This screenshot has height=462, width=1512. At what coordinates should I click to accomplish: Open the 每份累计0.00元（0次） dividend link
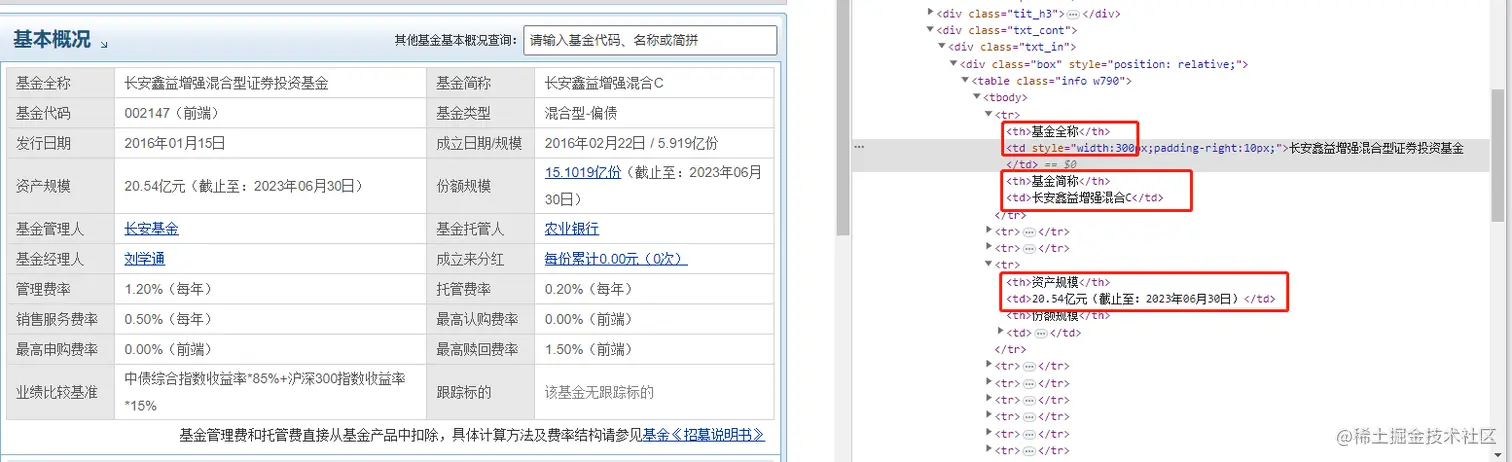[616, 259]
